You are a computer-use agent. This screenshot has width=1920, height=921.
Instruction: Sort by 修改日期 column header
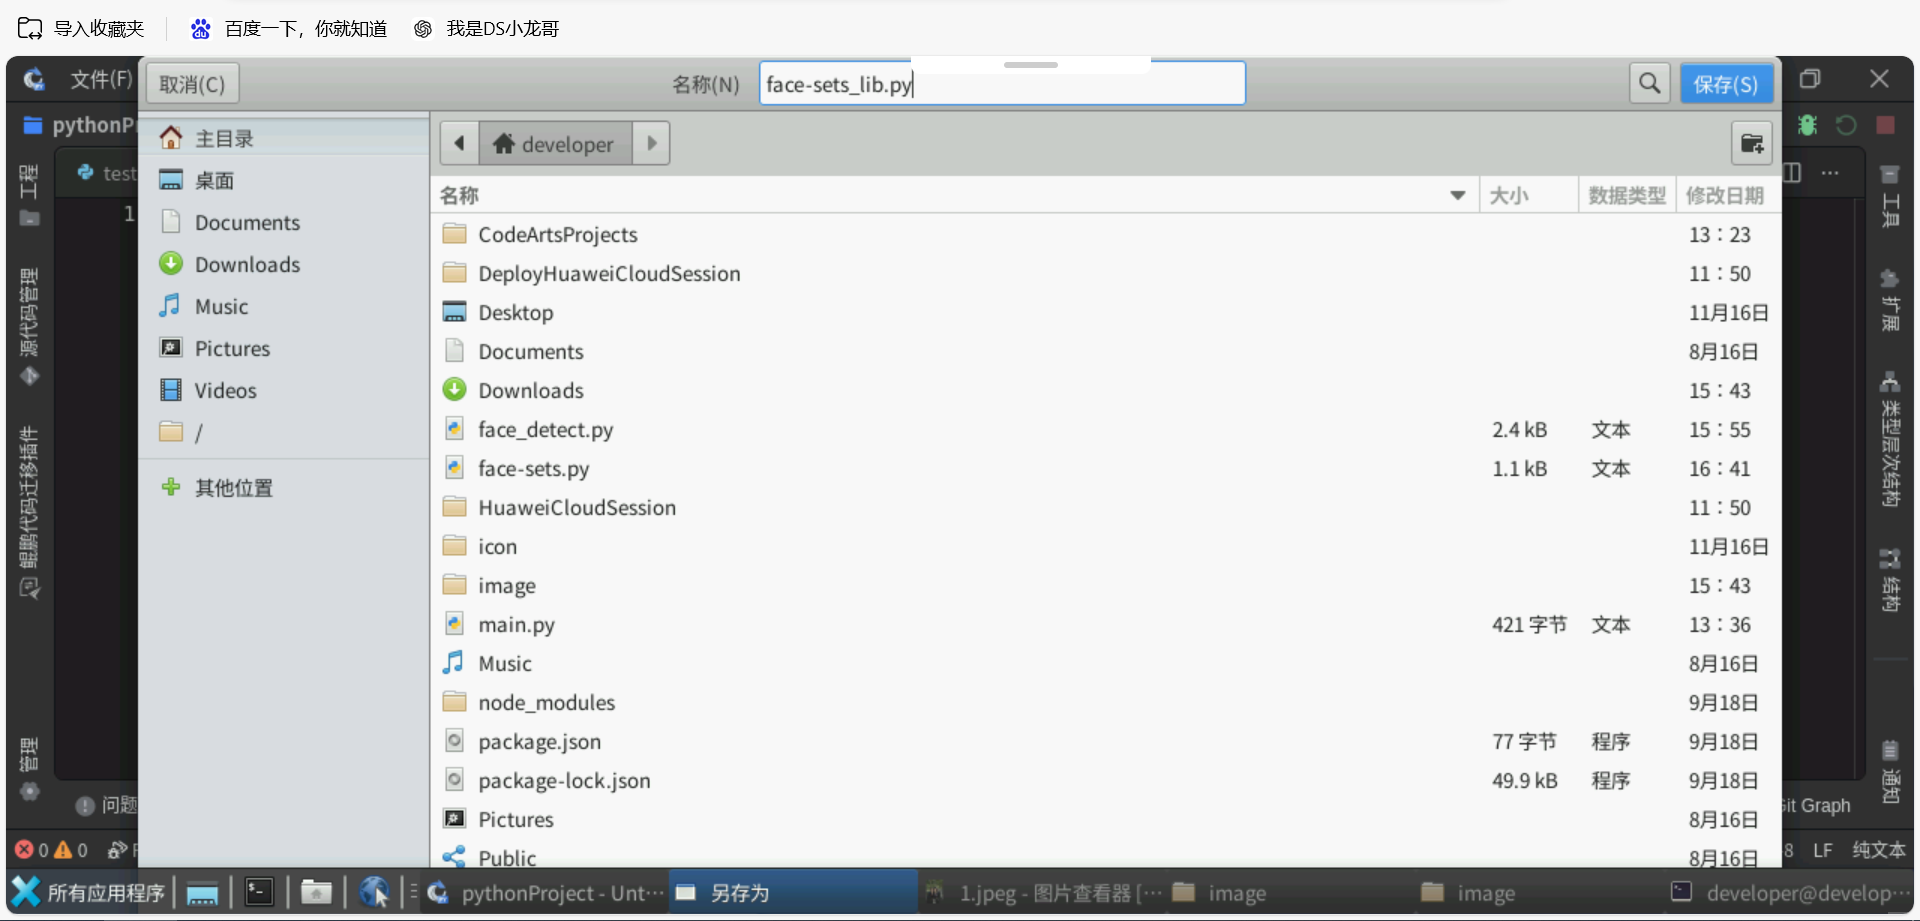point(1724,196)
